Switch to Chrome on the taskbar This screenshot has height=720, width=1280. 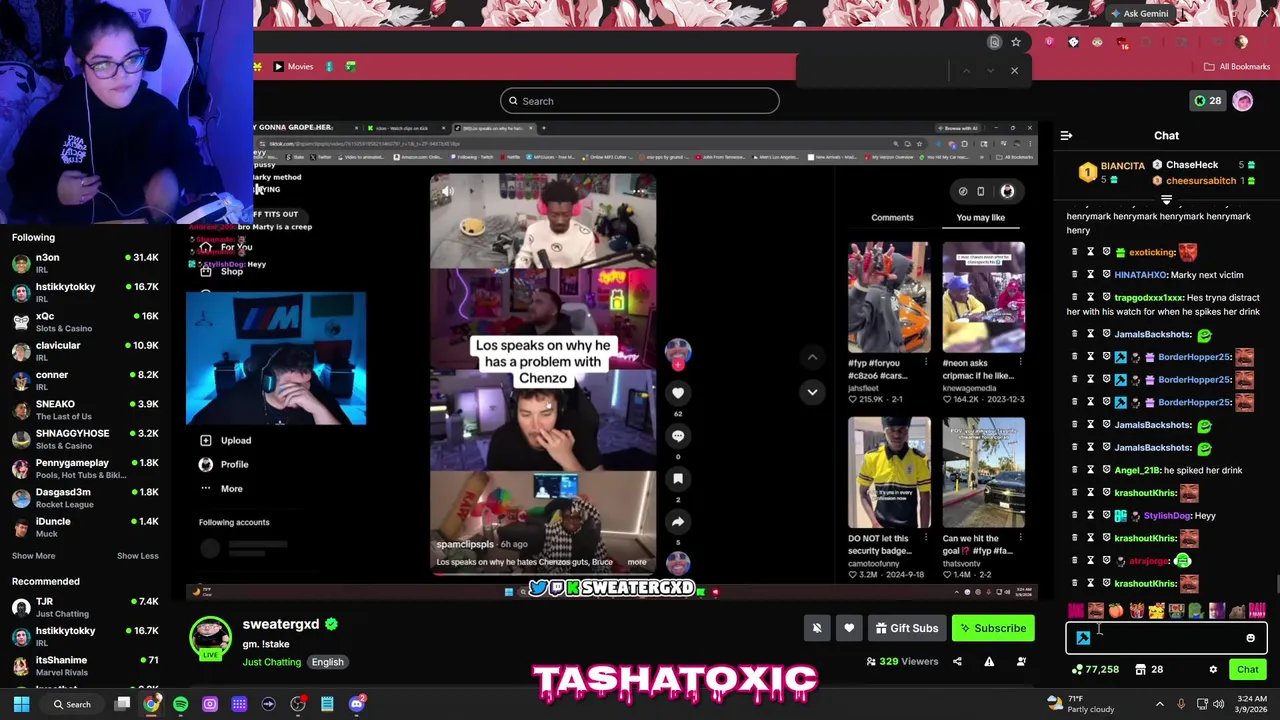tap(151, 704)
